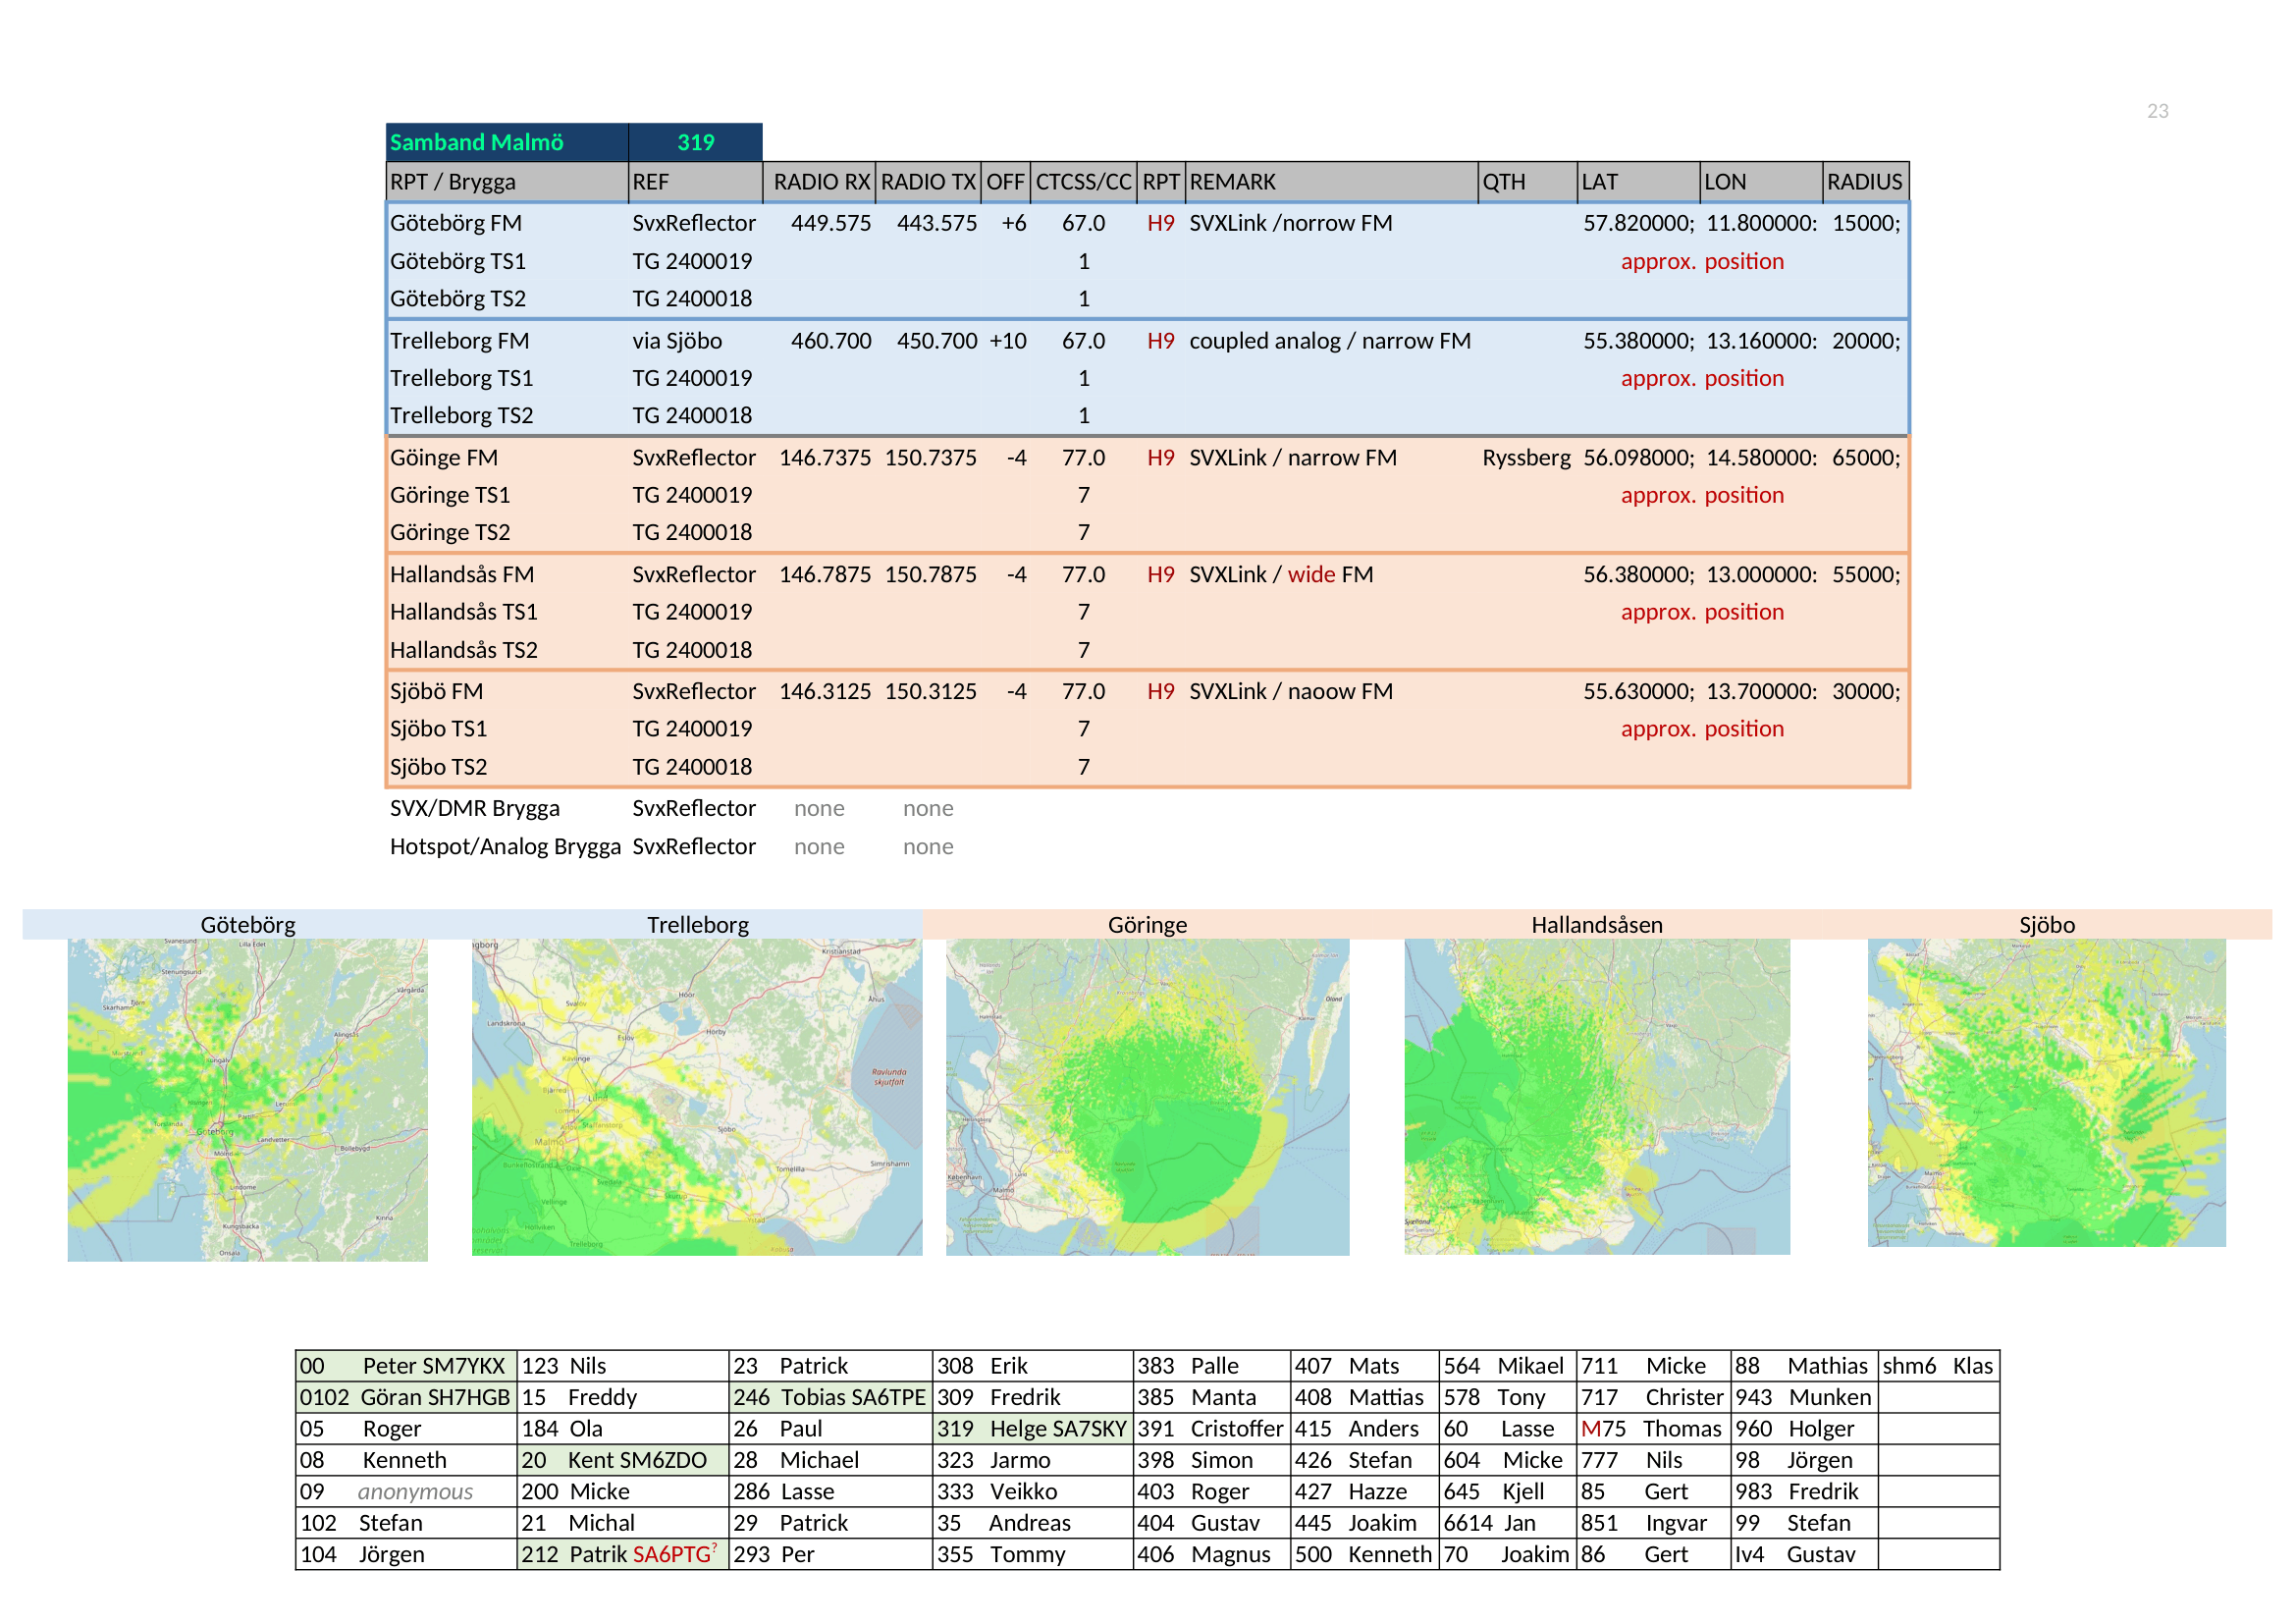Select the REMARK column header
Screen dimensions: 2296x1624
[x=1332, y=182]
